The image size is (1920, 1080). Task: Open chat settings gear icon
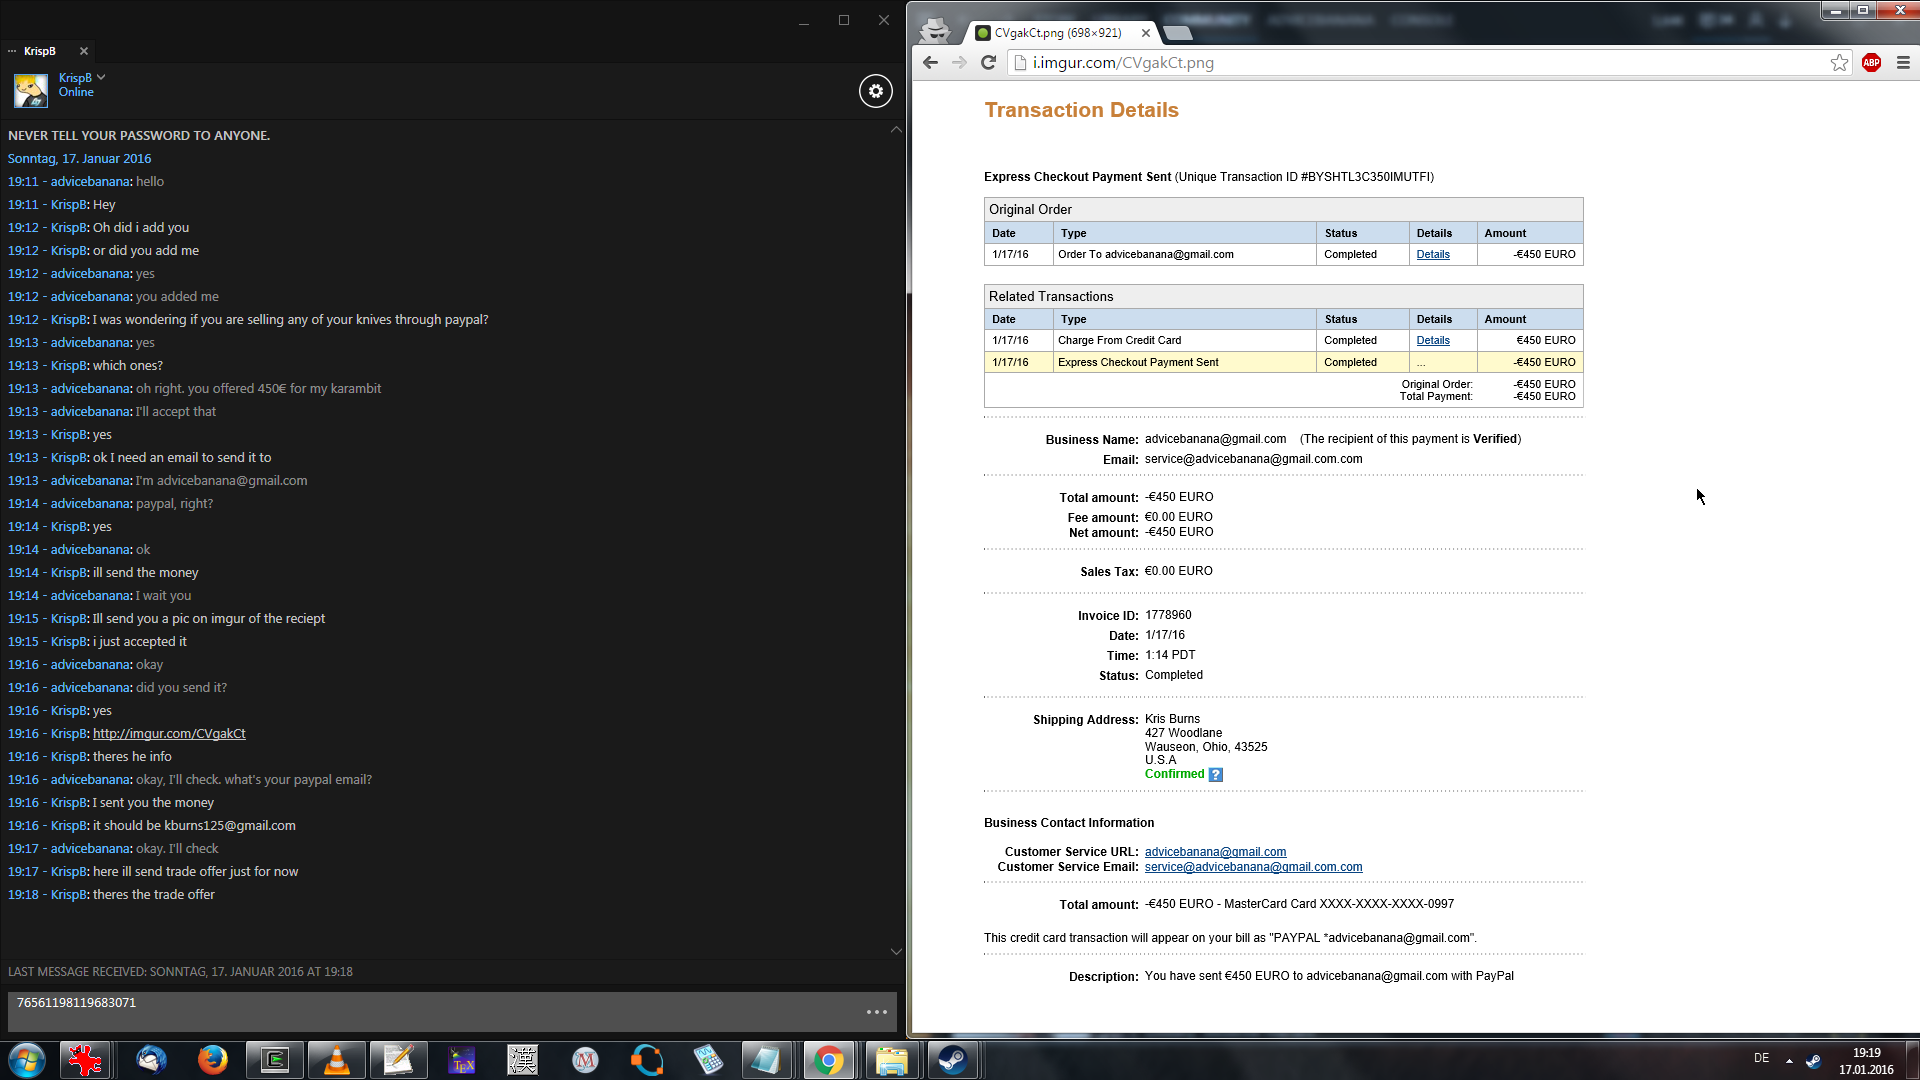coord(875,91)
